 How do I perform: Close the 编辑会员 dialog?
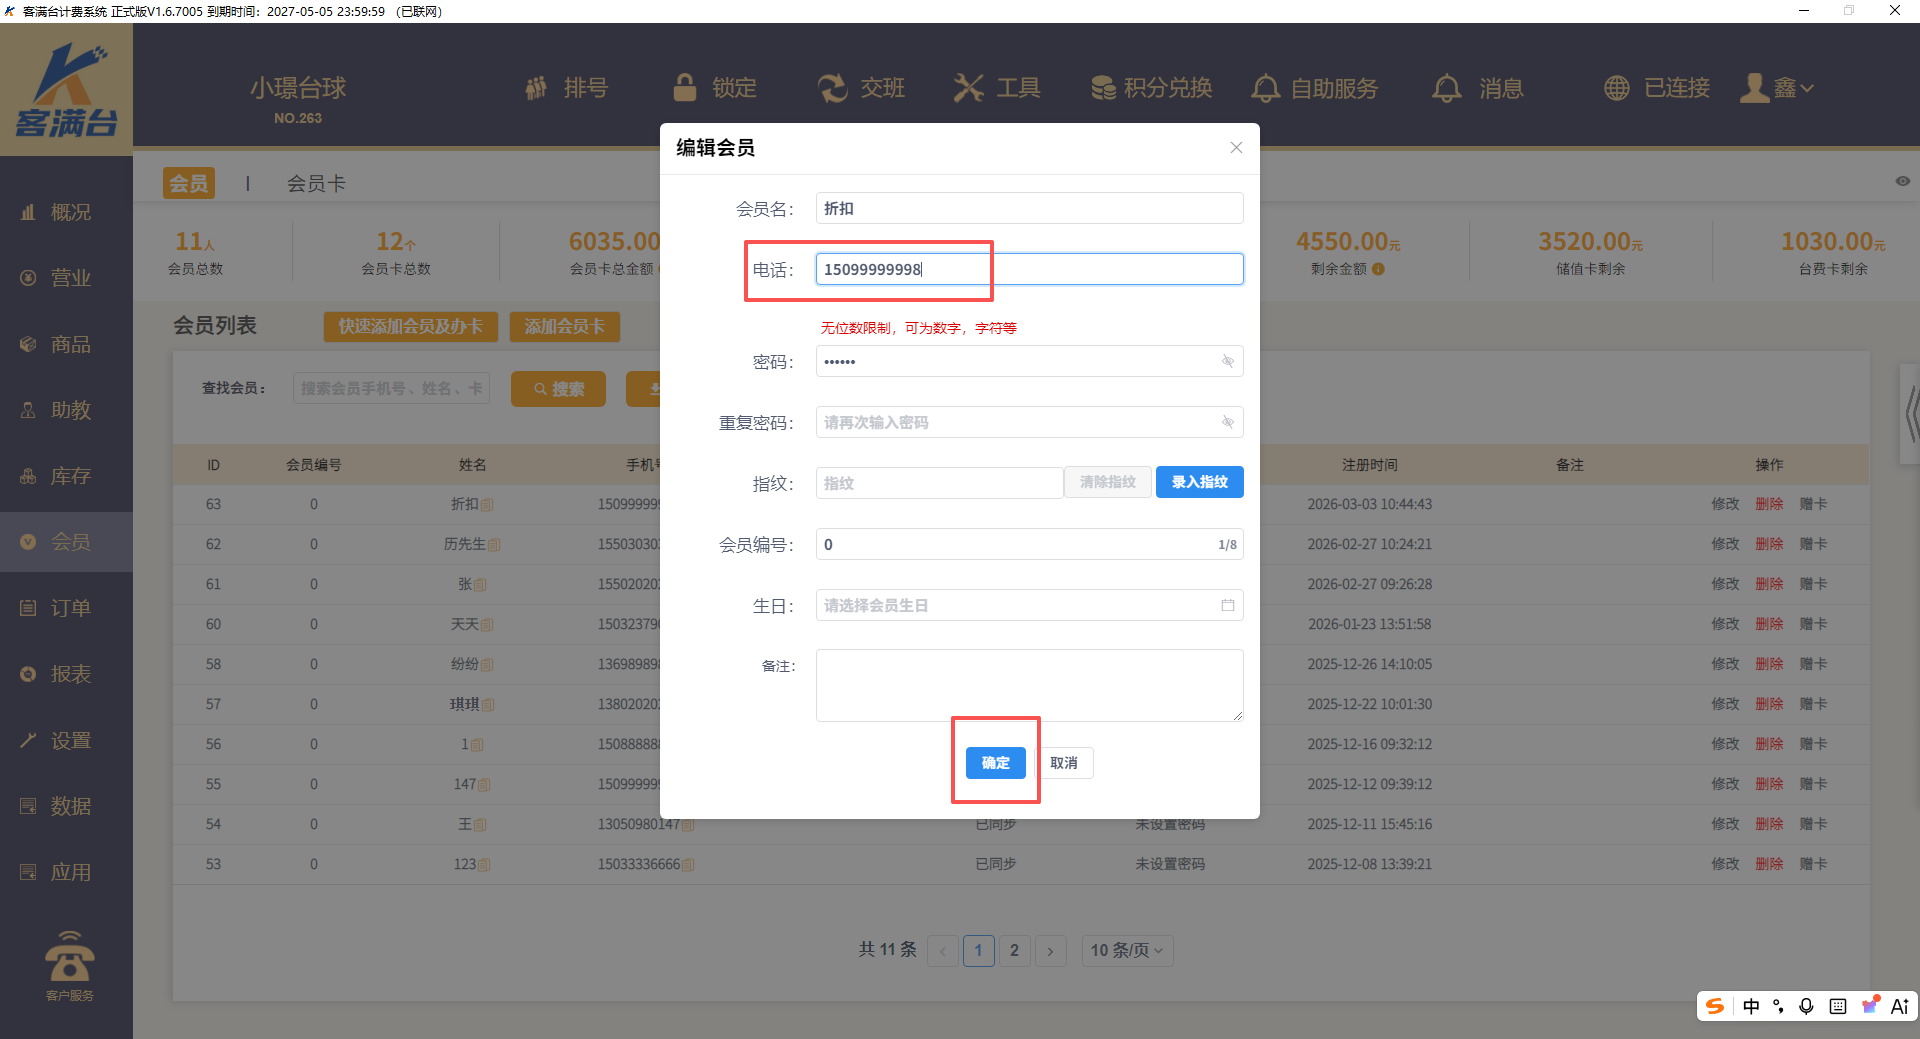point(1236,148)
